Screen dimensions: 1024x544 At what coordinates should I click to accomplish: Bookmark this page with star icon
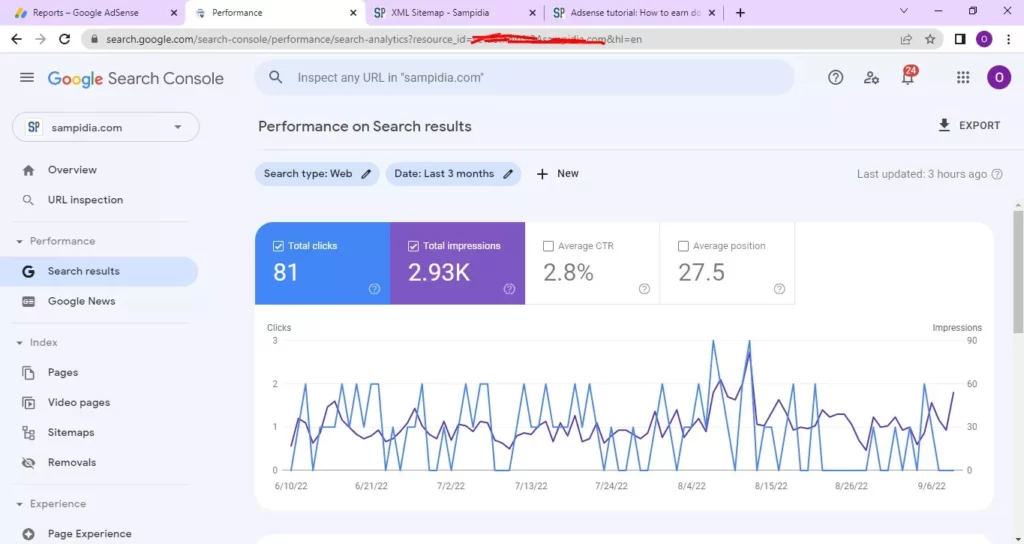pyautogui.click(x=930, y=39)
